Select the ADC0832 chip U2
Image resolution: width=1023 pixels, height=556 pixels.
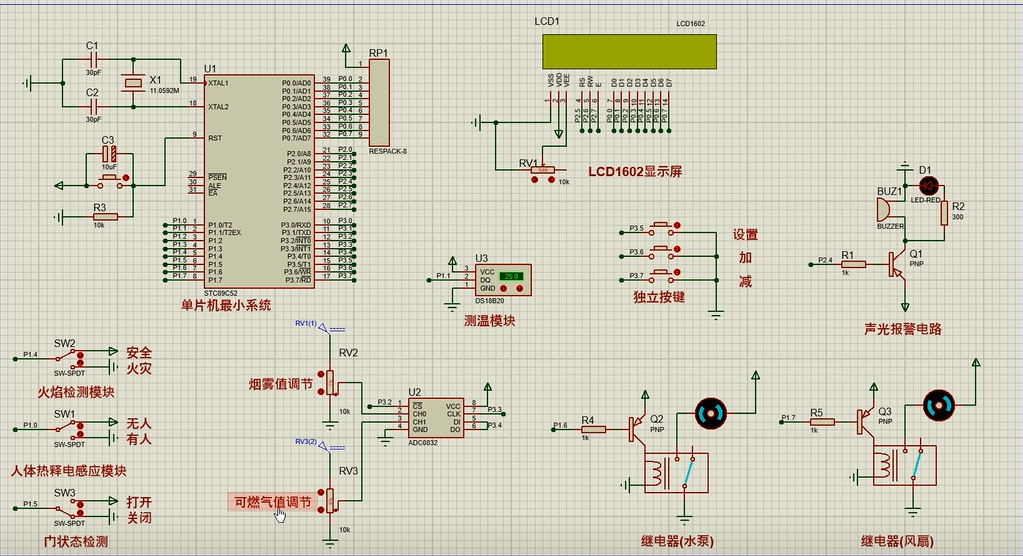click(436, 418)
